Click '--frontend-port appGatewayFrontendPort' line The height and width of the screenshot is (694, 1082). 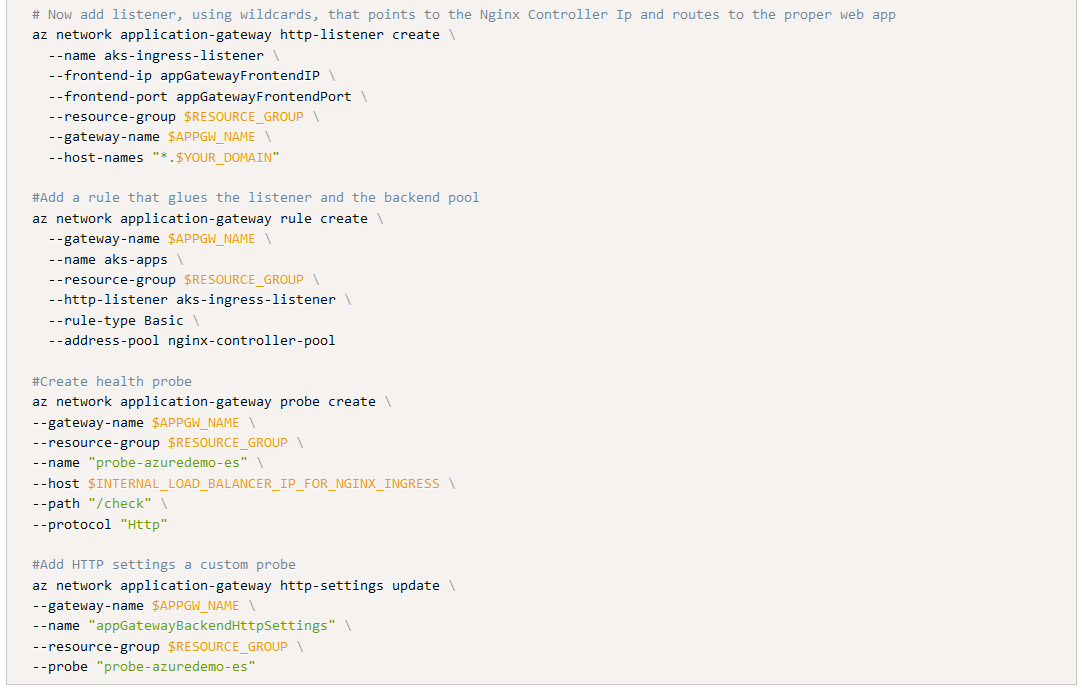tap(208, 96)
